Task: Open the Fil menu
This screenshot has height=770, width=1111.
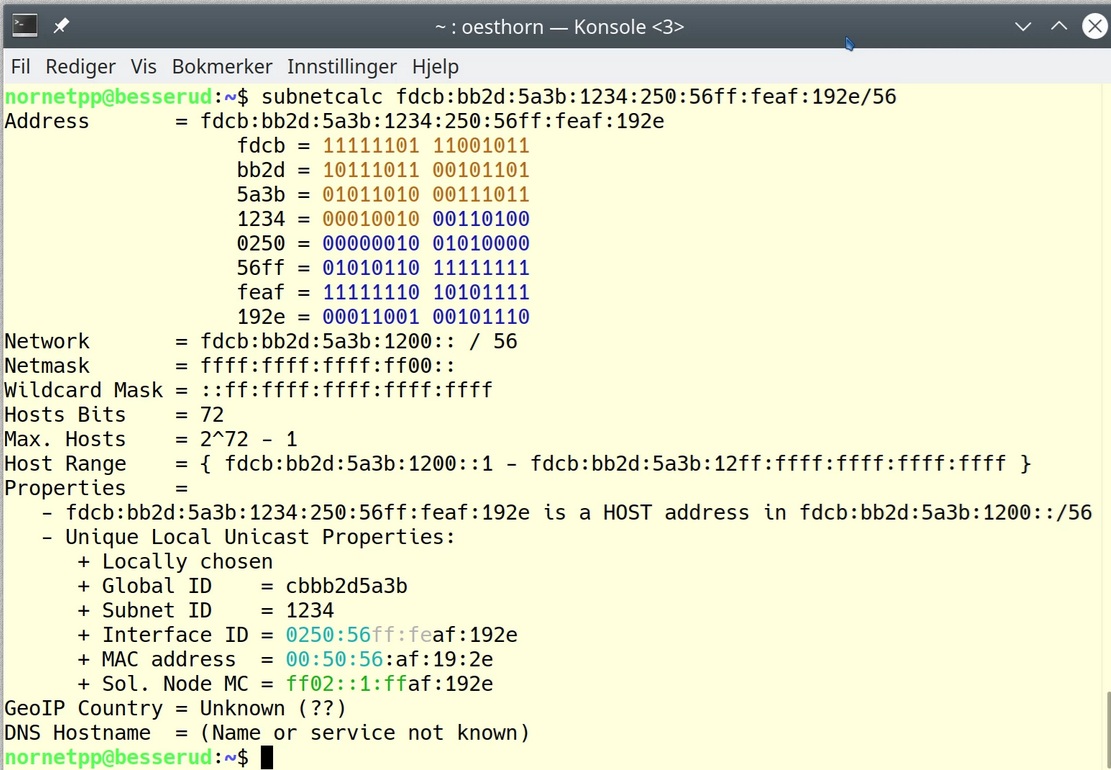Action: tap(21, 67)
